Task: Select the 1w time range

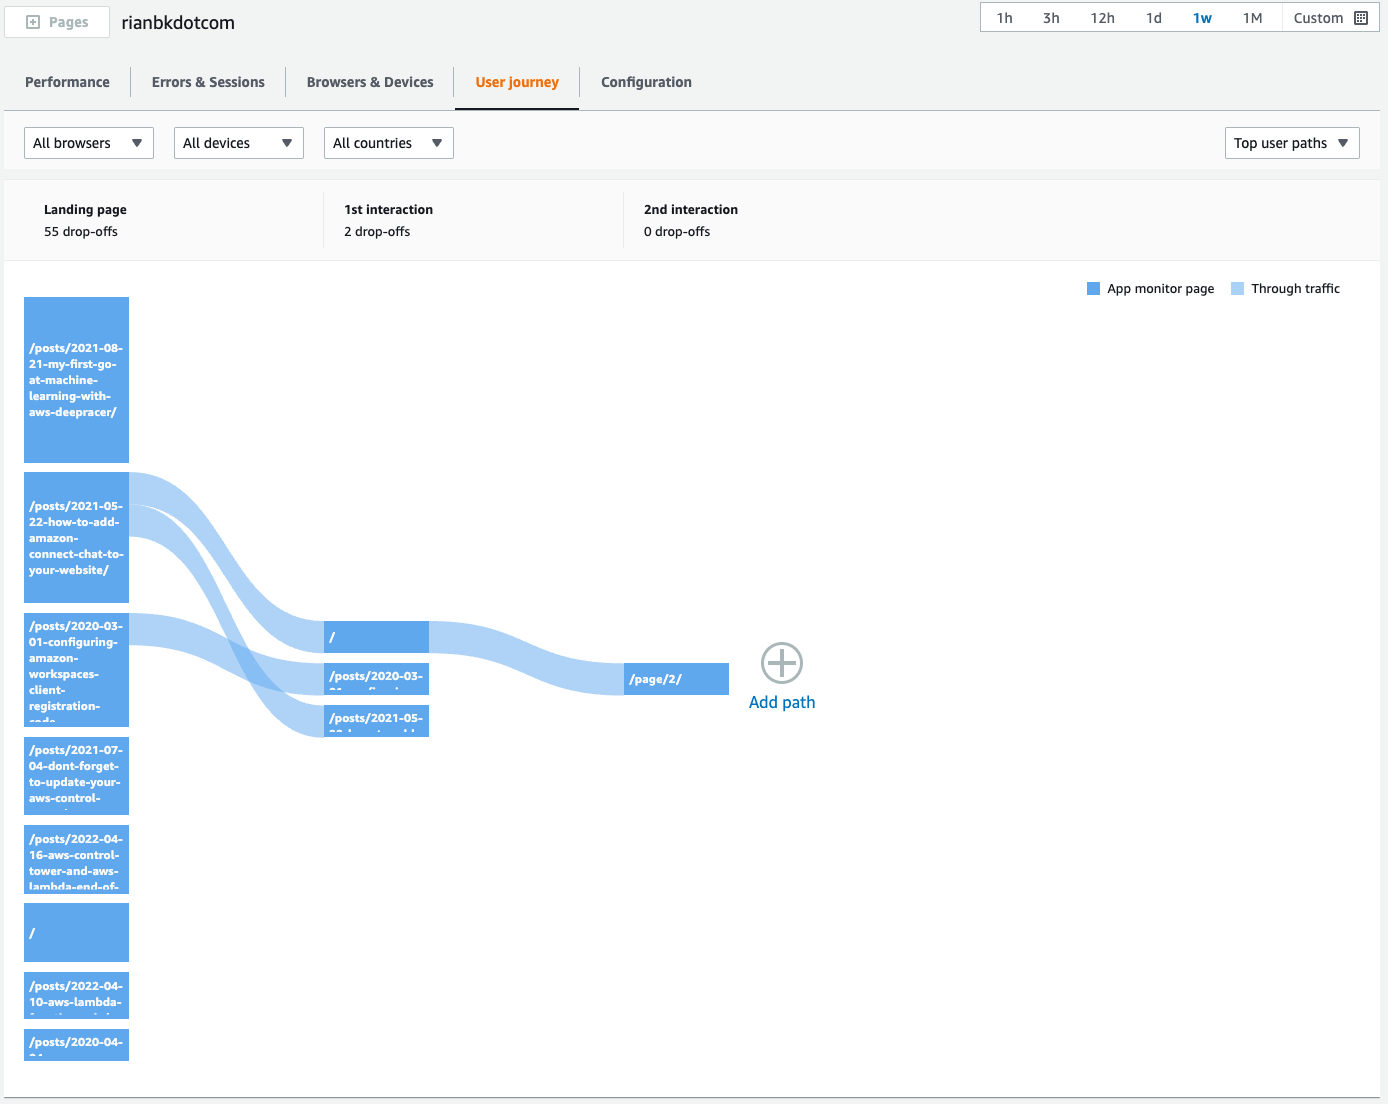Action: 1202,18
